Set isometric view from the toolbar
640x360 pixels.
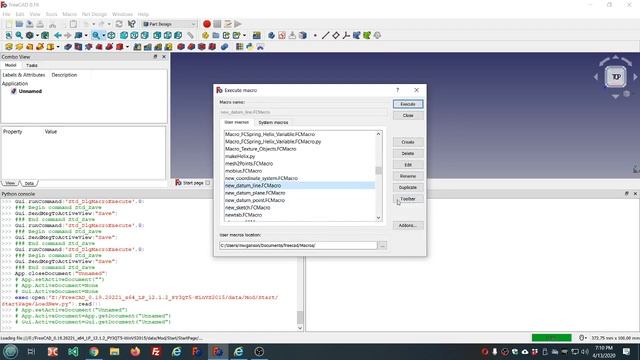click(x=111, y=36)
